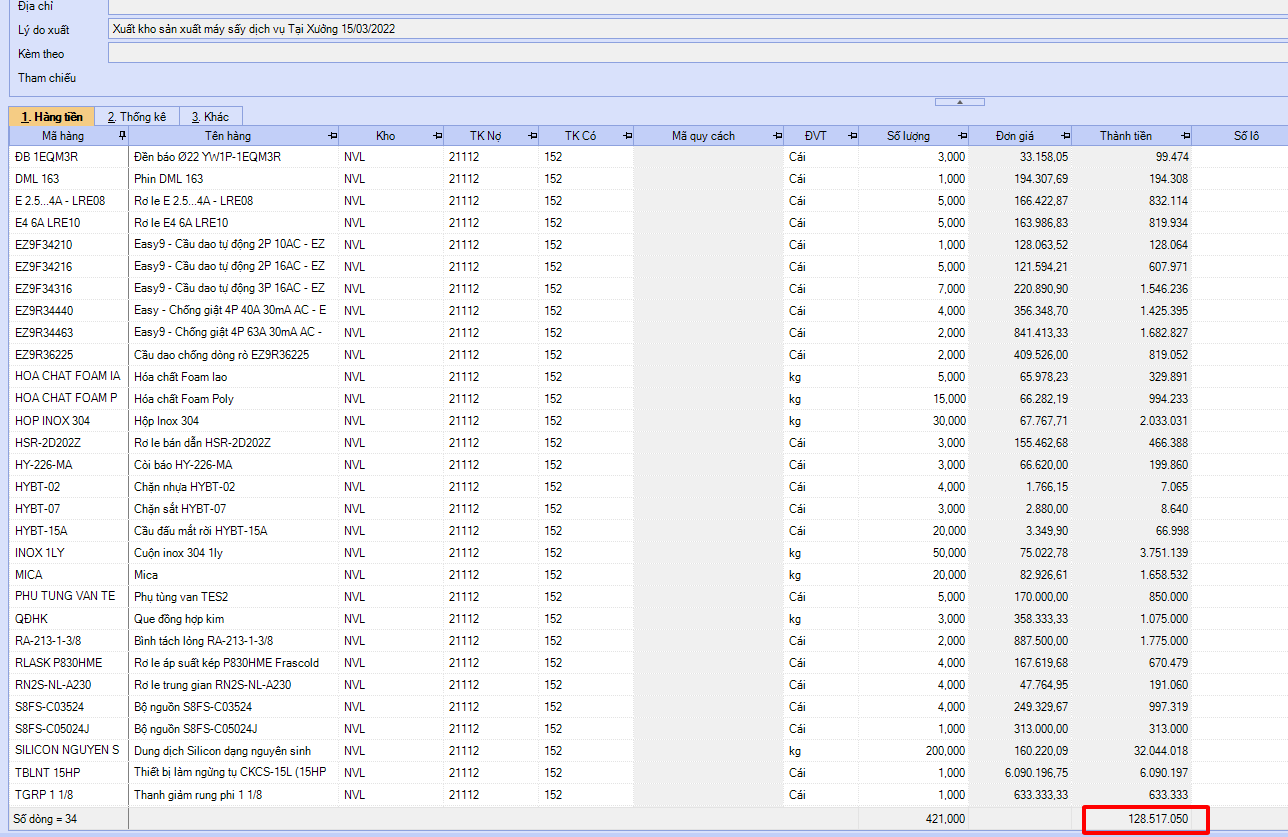Viewport: 1288px width, 837px height.
Task: Sort by the Mã hàng column header
Action: point(63,136)
